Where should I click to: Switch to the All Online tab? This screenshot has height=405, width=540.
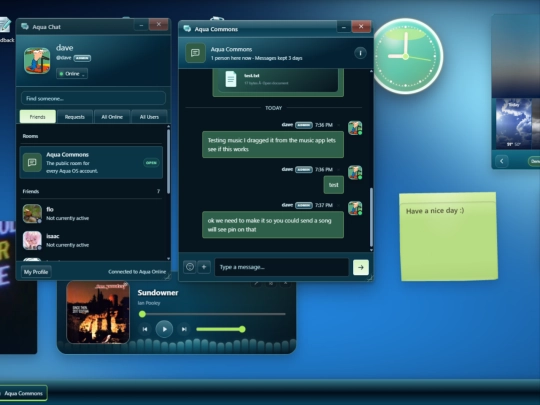pyautogui.click(x=112, y=117)
